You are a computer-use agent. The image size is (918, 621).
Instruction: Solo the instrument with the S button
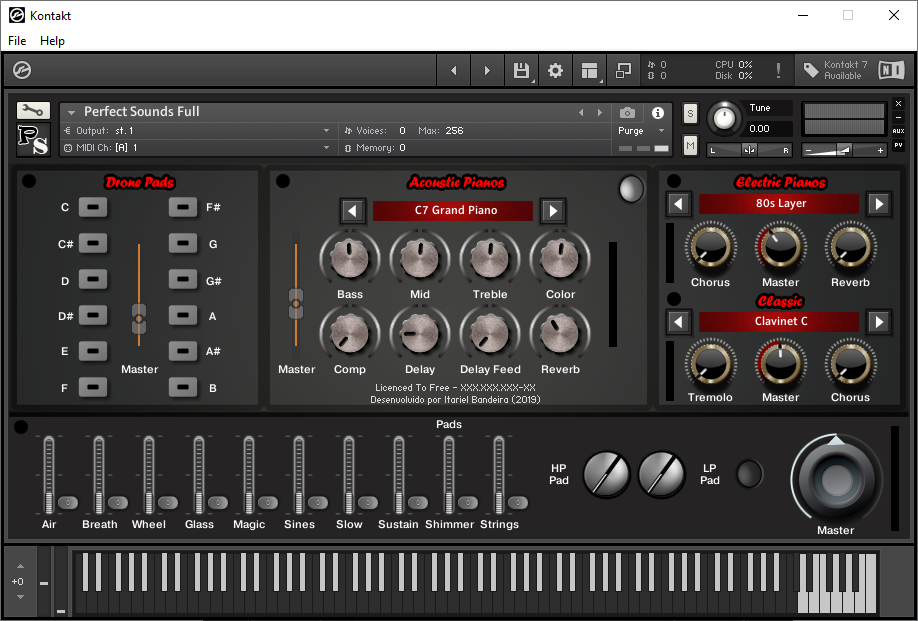690,114
